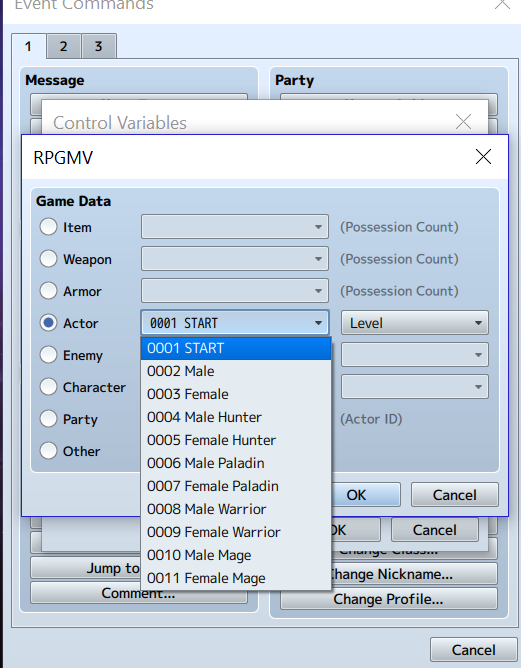Choose 0005 Female Hunter from list
This screenshot has width=521, height=668.
pyautogui.click(x=236, y=440)
